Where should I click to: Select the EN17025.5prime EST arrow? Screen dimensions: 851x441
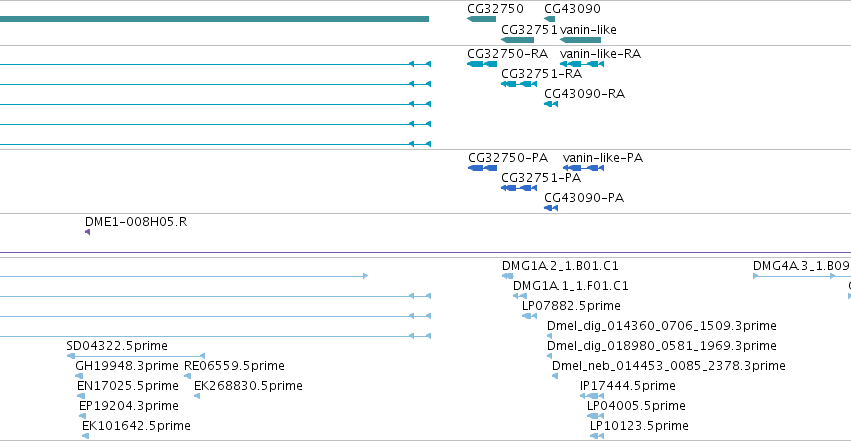(81, 397)
